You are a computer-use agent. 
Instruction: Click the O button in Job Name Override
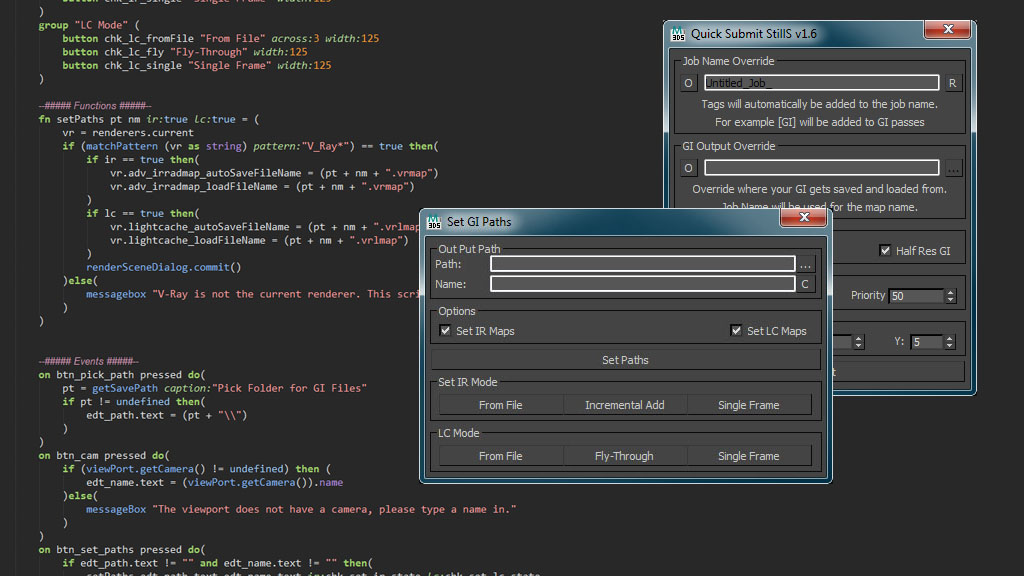coord(688,83)
